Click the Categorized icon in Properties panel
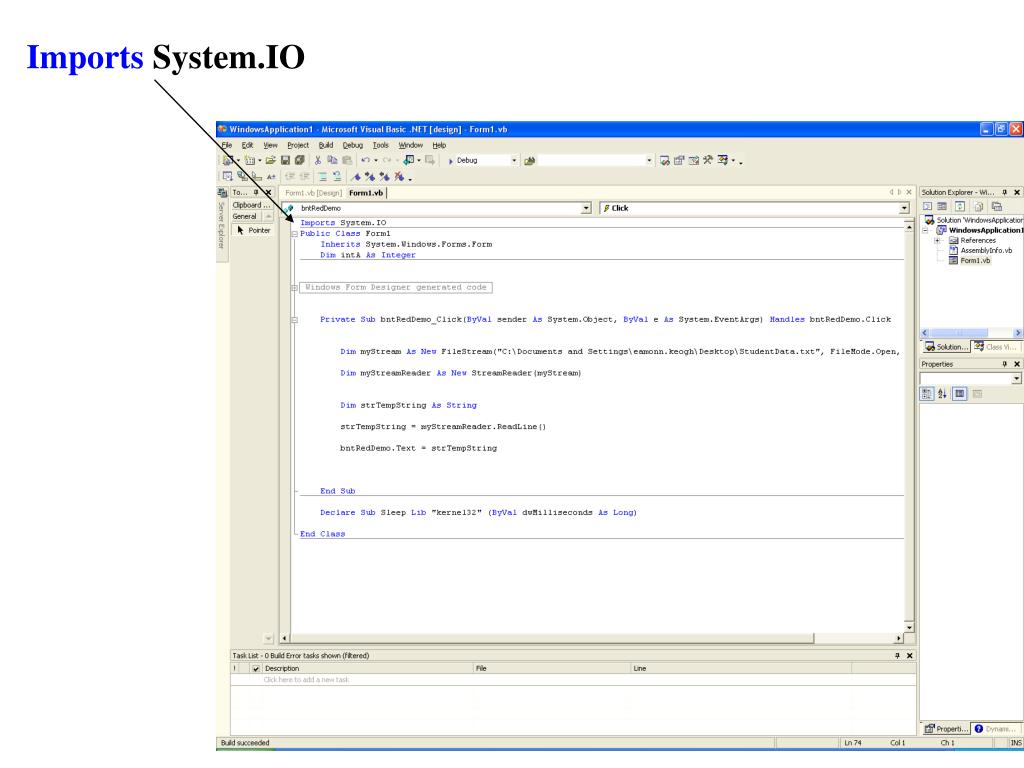Image resolution: width=1024 pixels, height=768 pixels. [927, 394]
